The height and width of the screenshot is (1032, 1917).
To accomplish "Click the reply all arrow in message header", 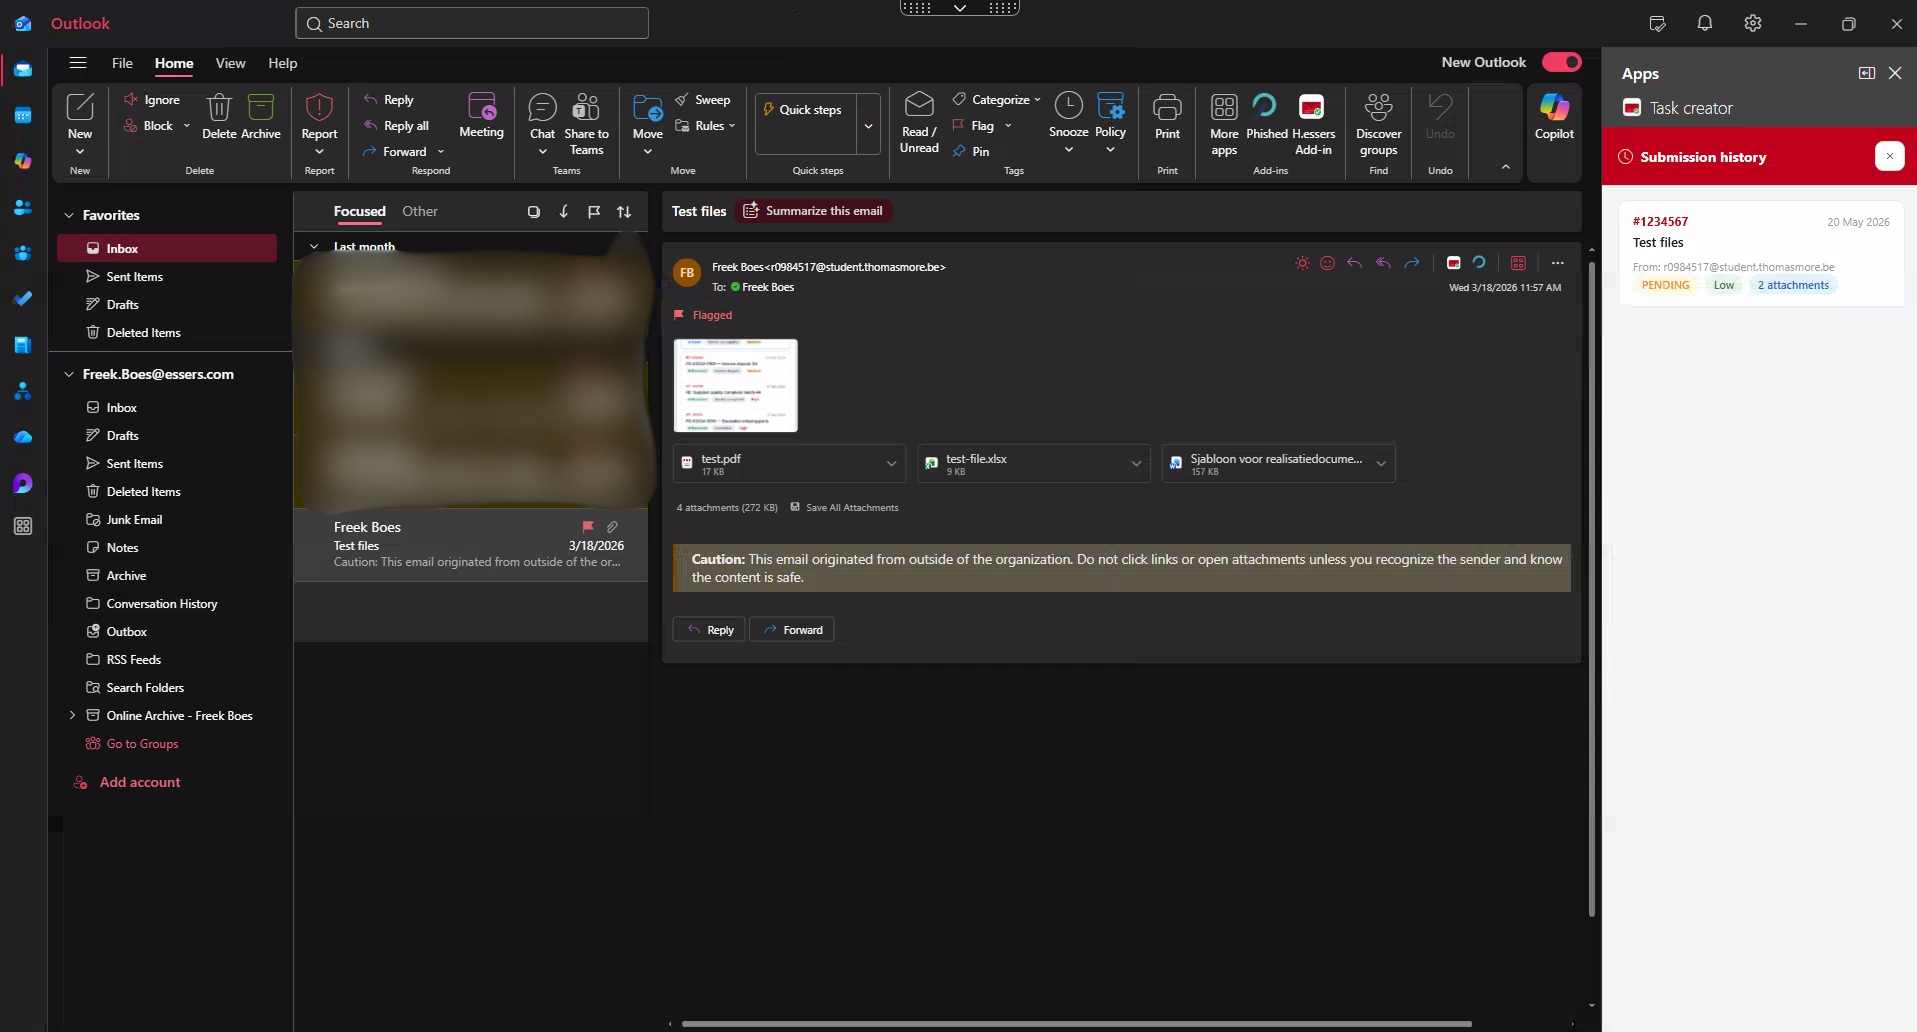I will click(x=1383, y=263).
